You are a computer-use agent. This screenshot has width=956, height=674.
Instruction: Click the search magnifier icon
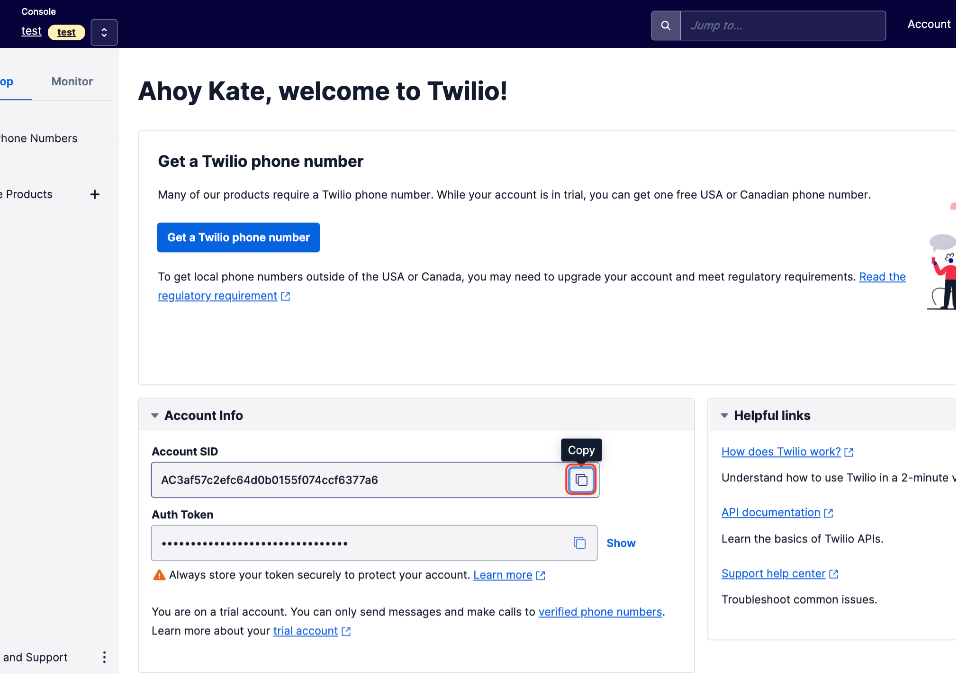click(665, 25)
